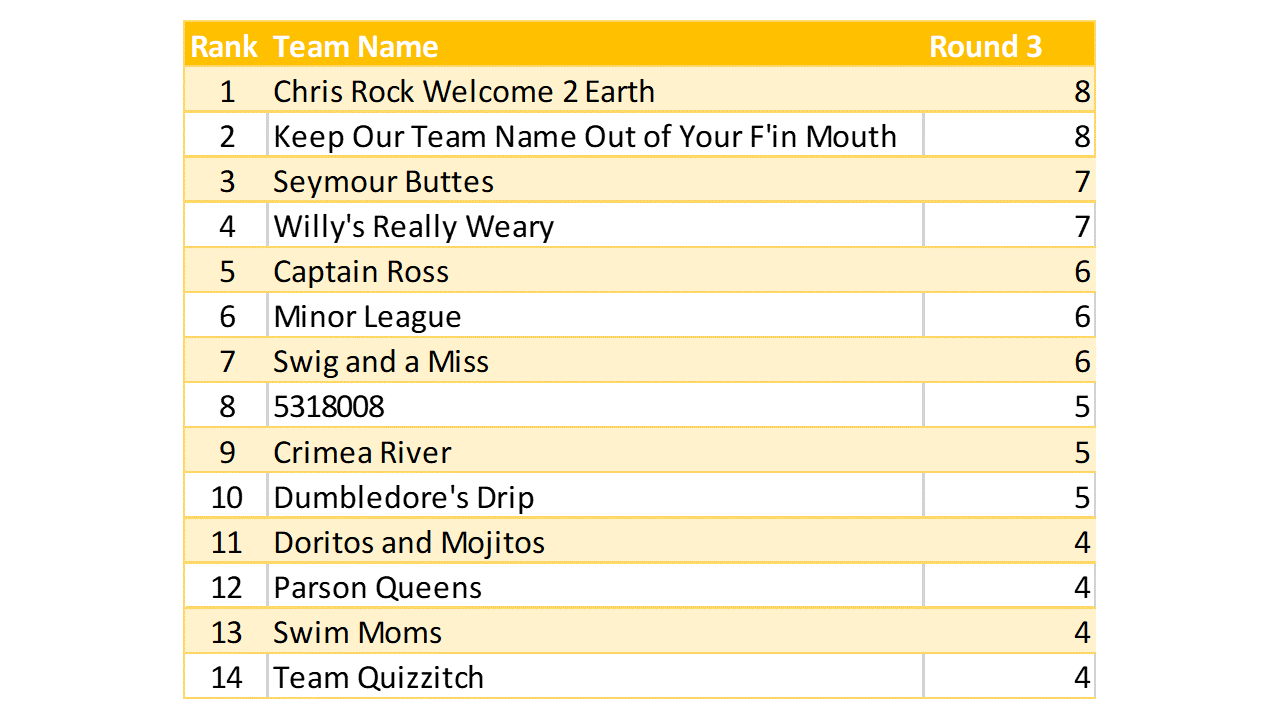
Task: Click Round 3 score for Team Quizzitch
Action: (1081, 678)
